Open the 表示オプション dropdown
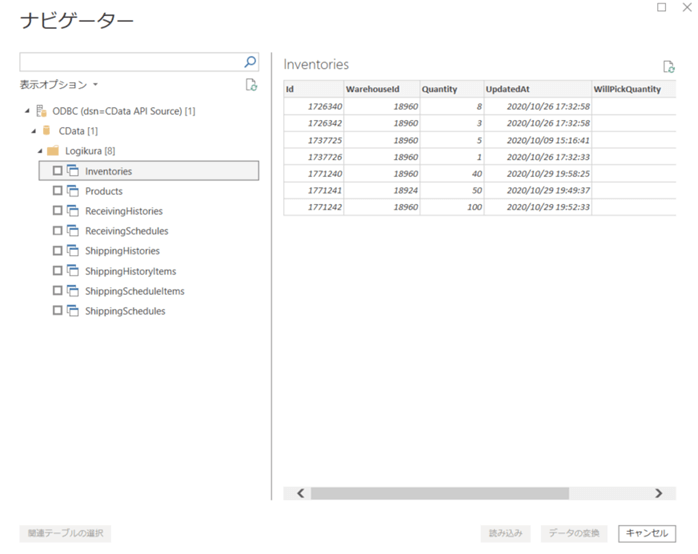This screenshot has width=698, height=554. point(59,85)
